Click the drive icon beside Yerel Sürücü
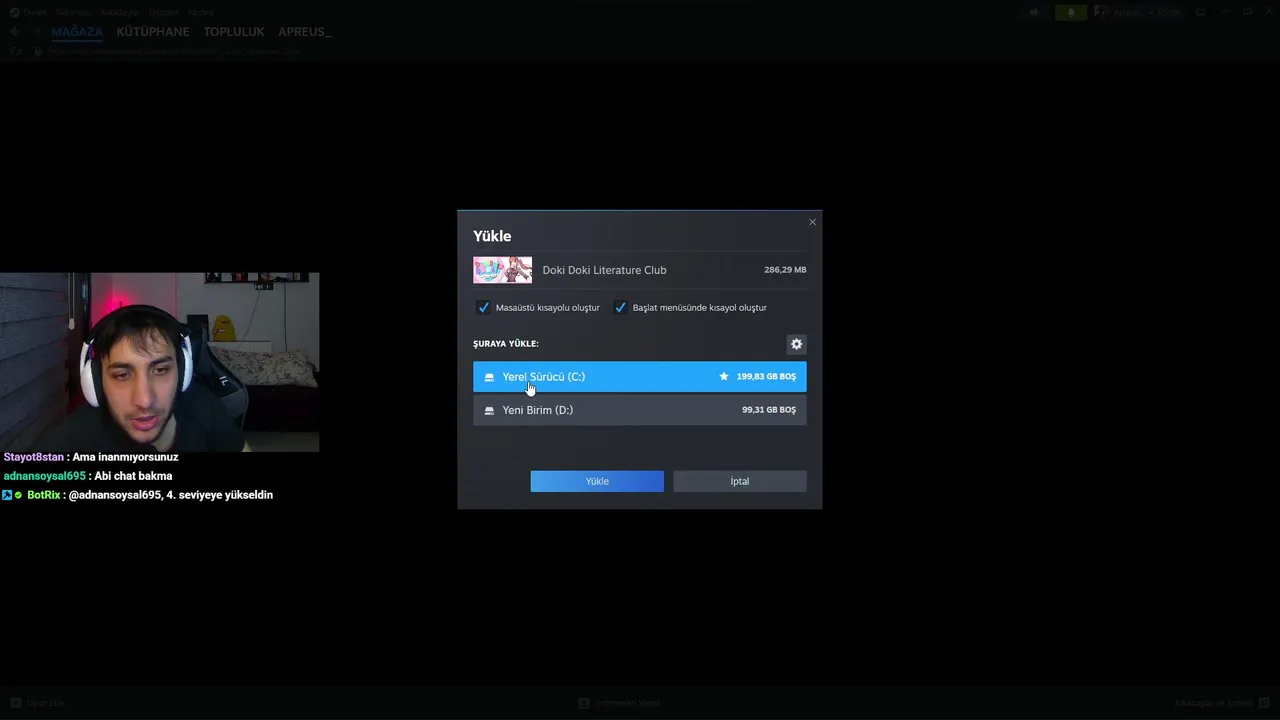1280x720 pixels. pyautogui.click(x=489, y=377)
